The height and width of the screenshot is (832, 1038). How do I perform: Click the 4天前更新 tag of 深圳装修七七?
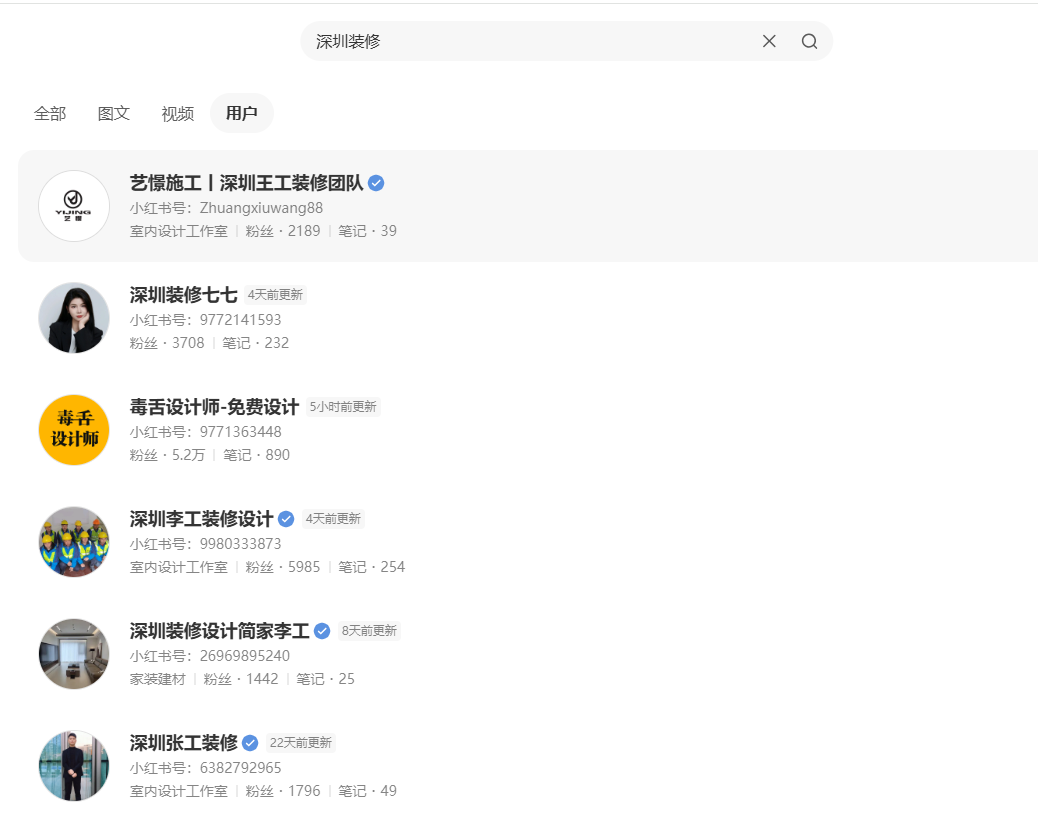[x=275, y=295]
